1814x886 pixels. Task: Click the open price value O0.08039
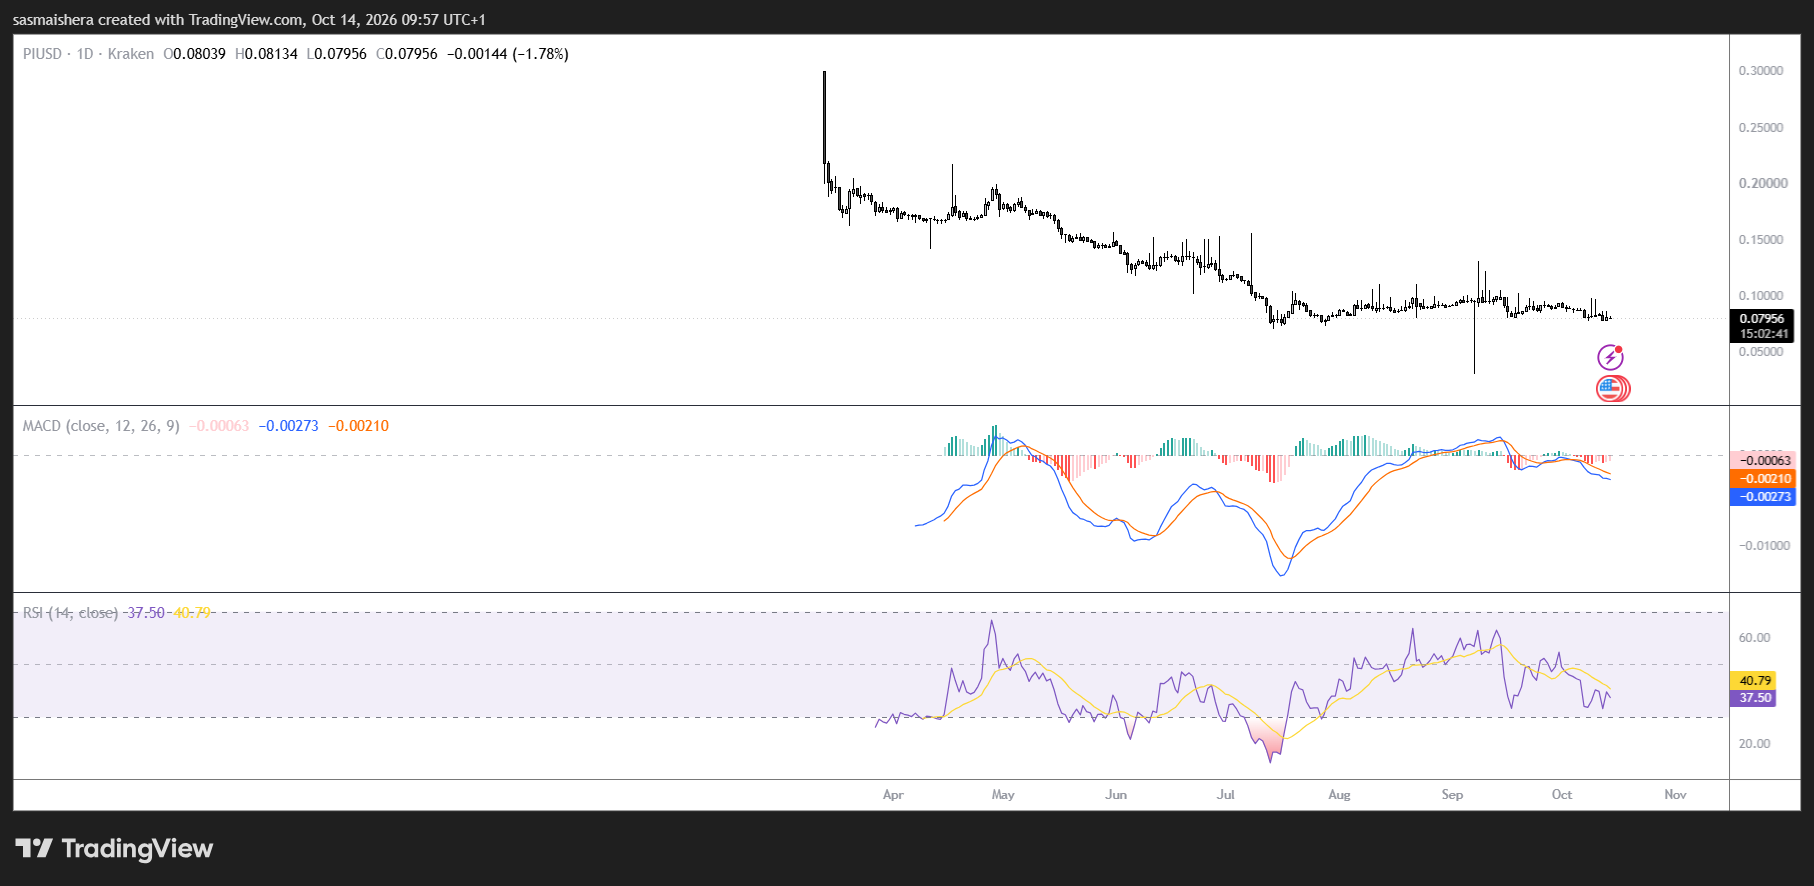[194, 54]
